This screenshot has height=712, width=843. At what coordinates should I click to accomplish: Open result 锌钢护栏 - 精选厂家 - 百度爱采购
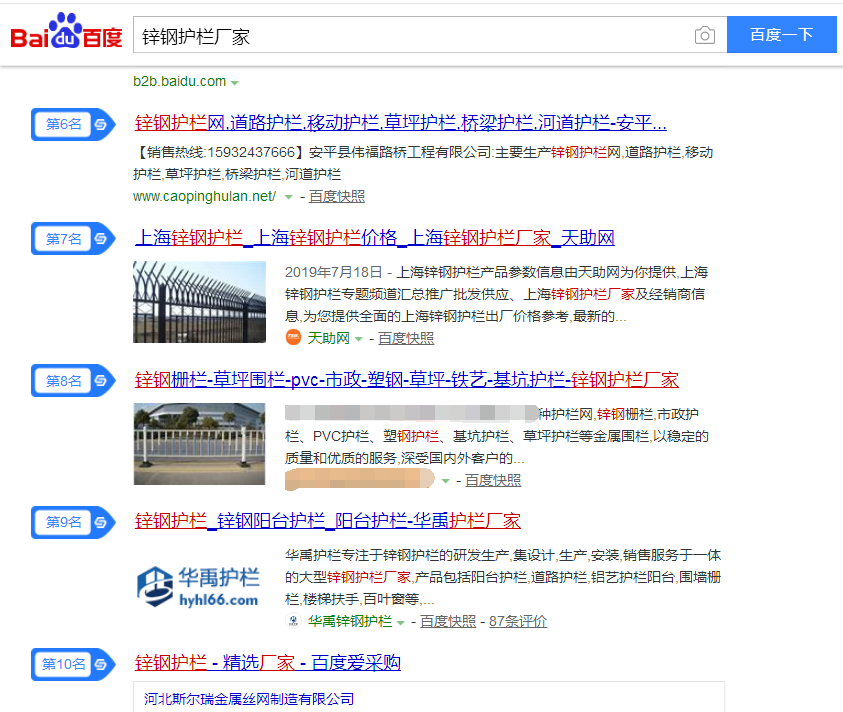click(x=268, y=663)
